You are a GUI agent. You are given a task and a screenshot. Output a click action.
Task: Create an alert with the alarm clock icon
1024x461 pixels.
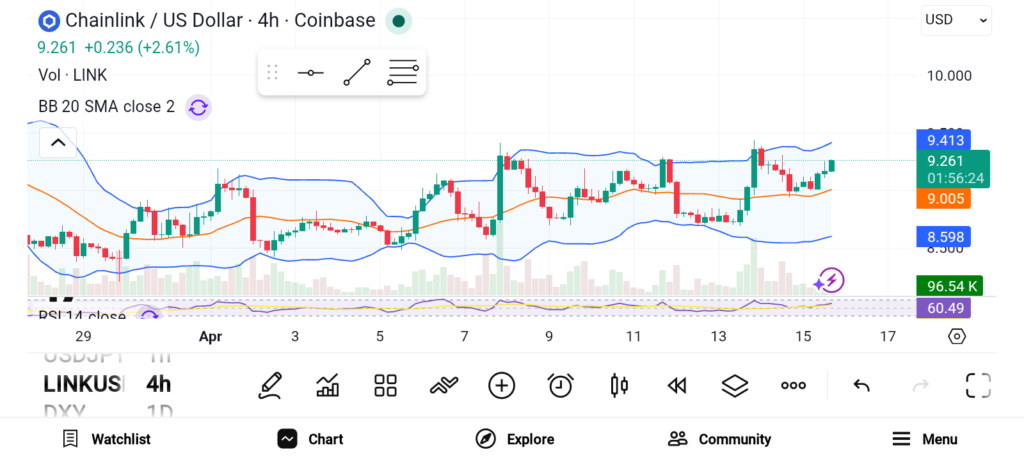point(560,385)
